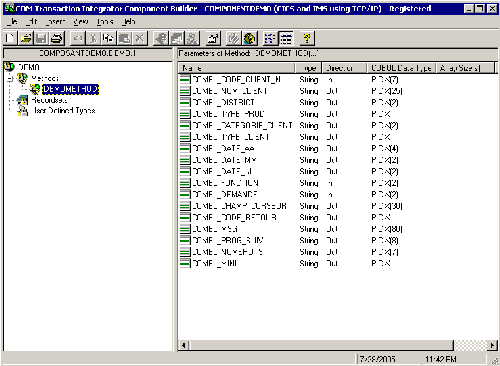Open the Tools menu
The image size is (500, 366).
105,22
